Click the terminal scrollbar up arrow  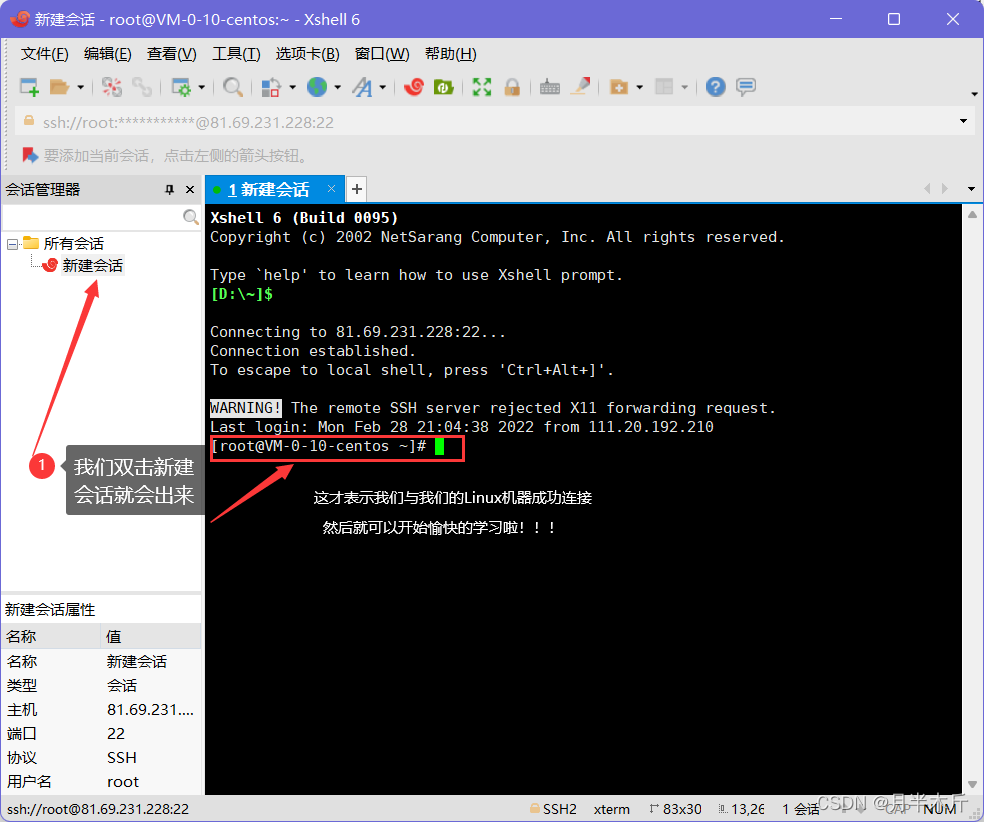972,215
